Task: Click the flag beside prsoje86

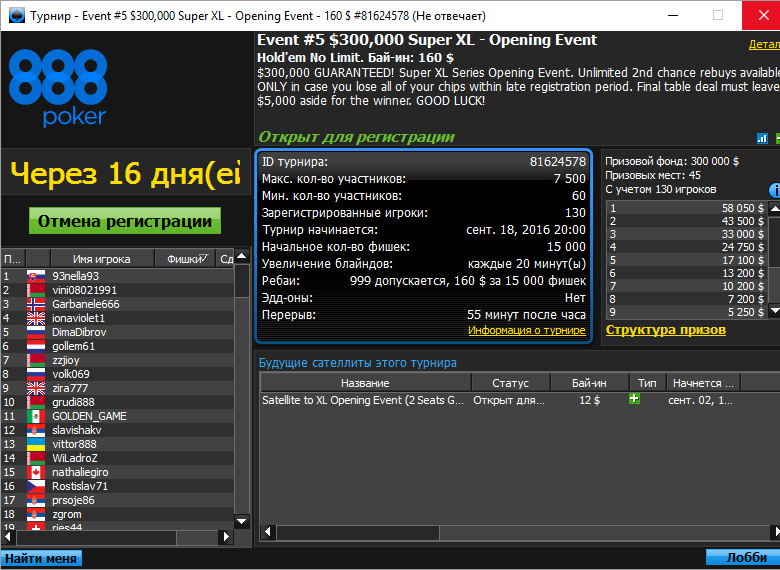Action: tap(36, 500)
